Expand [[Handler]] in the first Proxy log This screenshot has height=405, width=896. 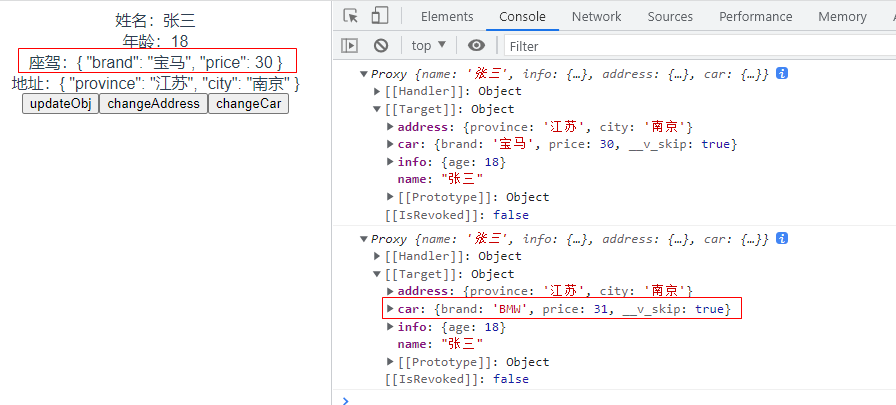(377, 91)
